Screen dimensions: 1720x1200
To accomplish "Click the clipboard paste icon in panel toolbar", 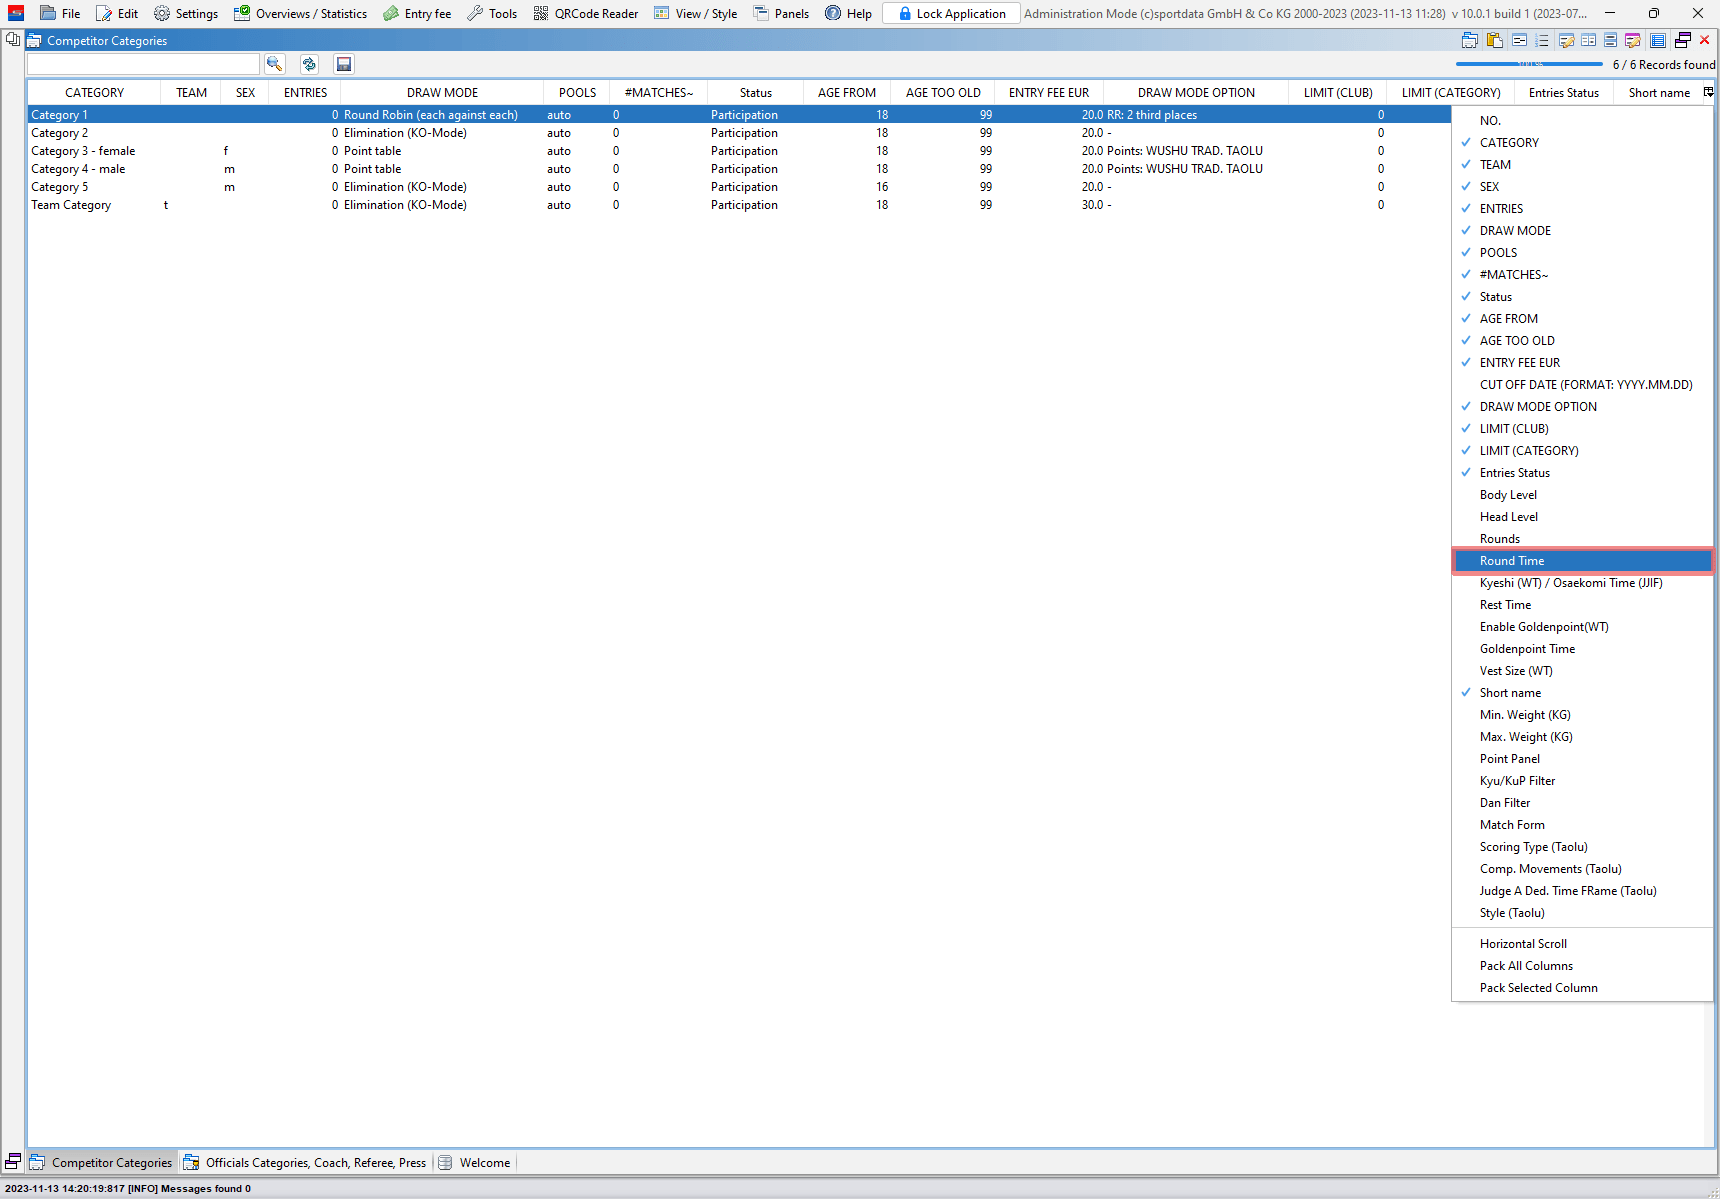I will click(x=1495, y=41).
